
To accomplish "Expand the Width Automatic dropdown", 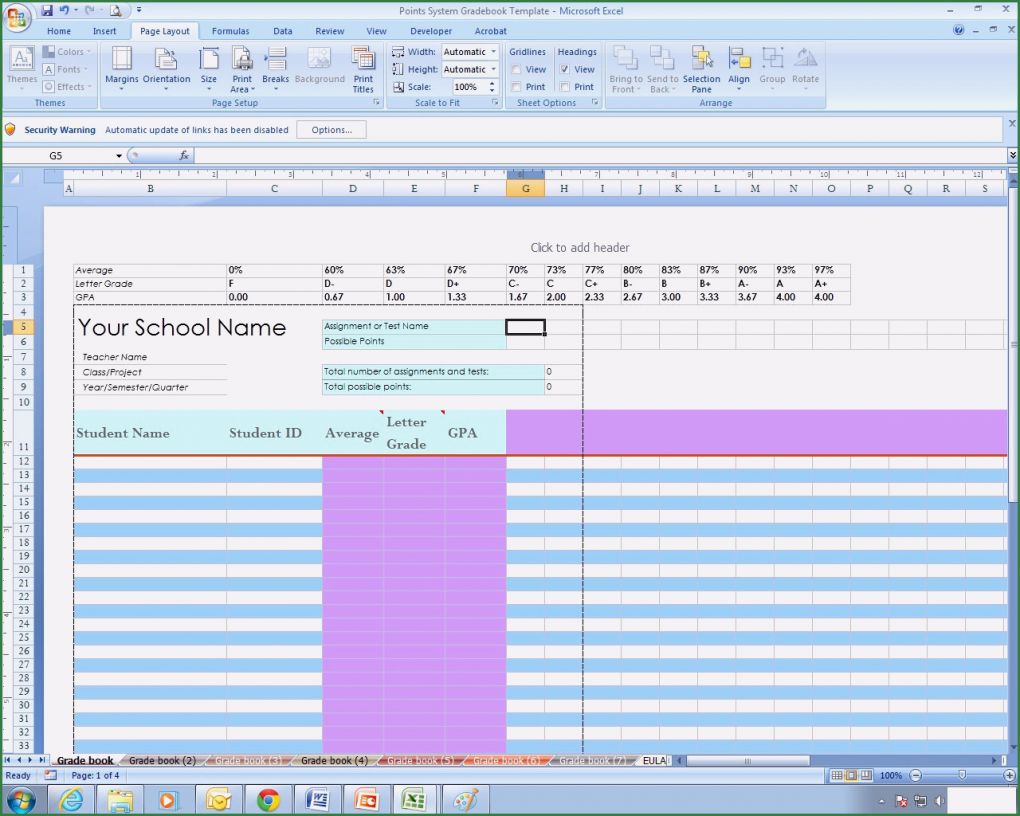I will point(494,52).
